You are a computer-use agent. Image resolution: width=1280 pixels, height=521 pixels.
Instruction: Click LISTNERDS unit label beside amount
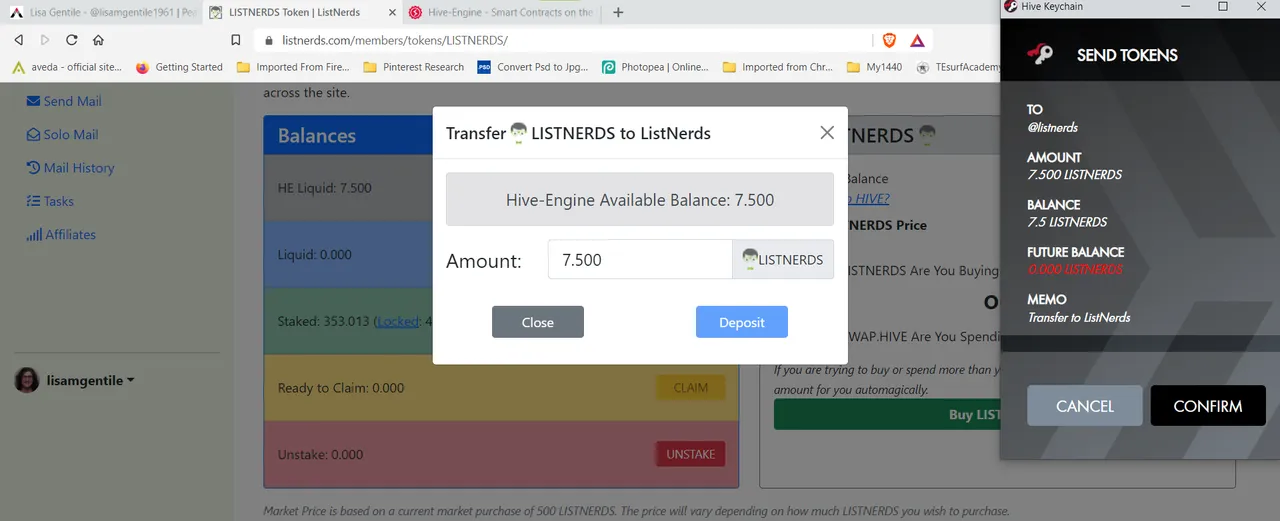click(x=783, y=260)
